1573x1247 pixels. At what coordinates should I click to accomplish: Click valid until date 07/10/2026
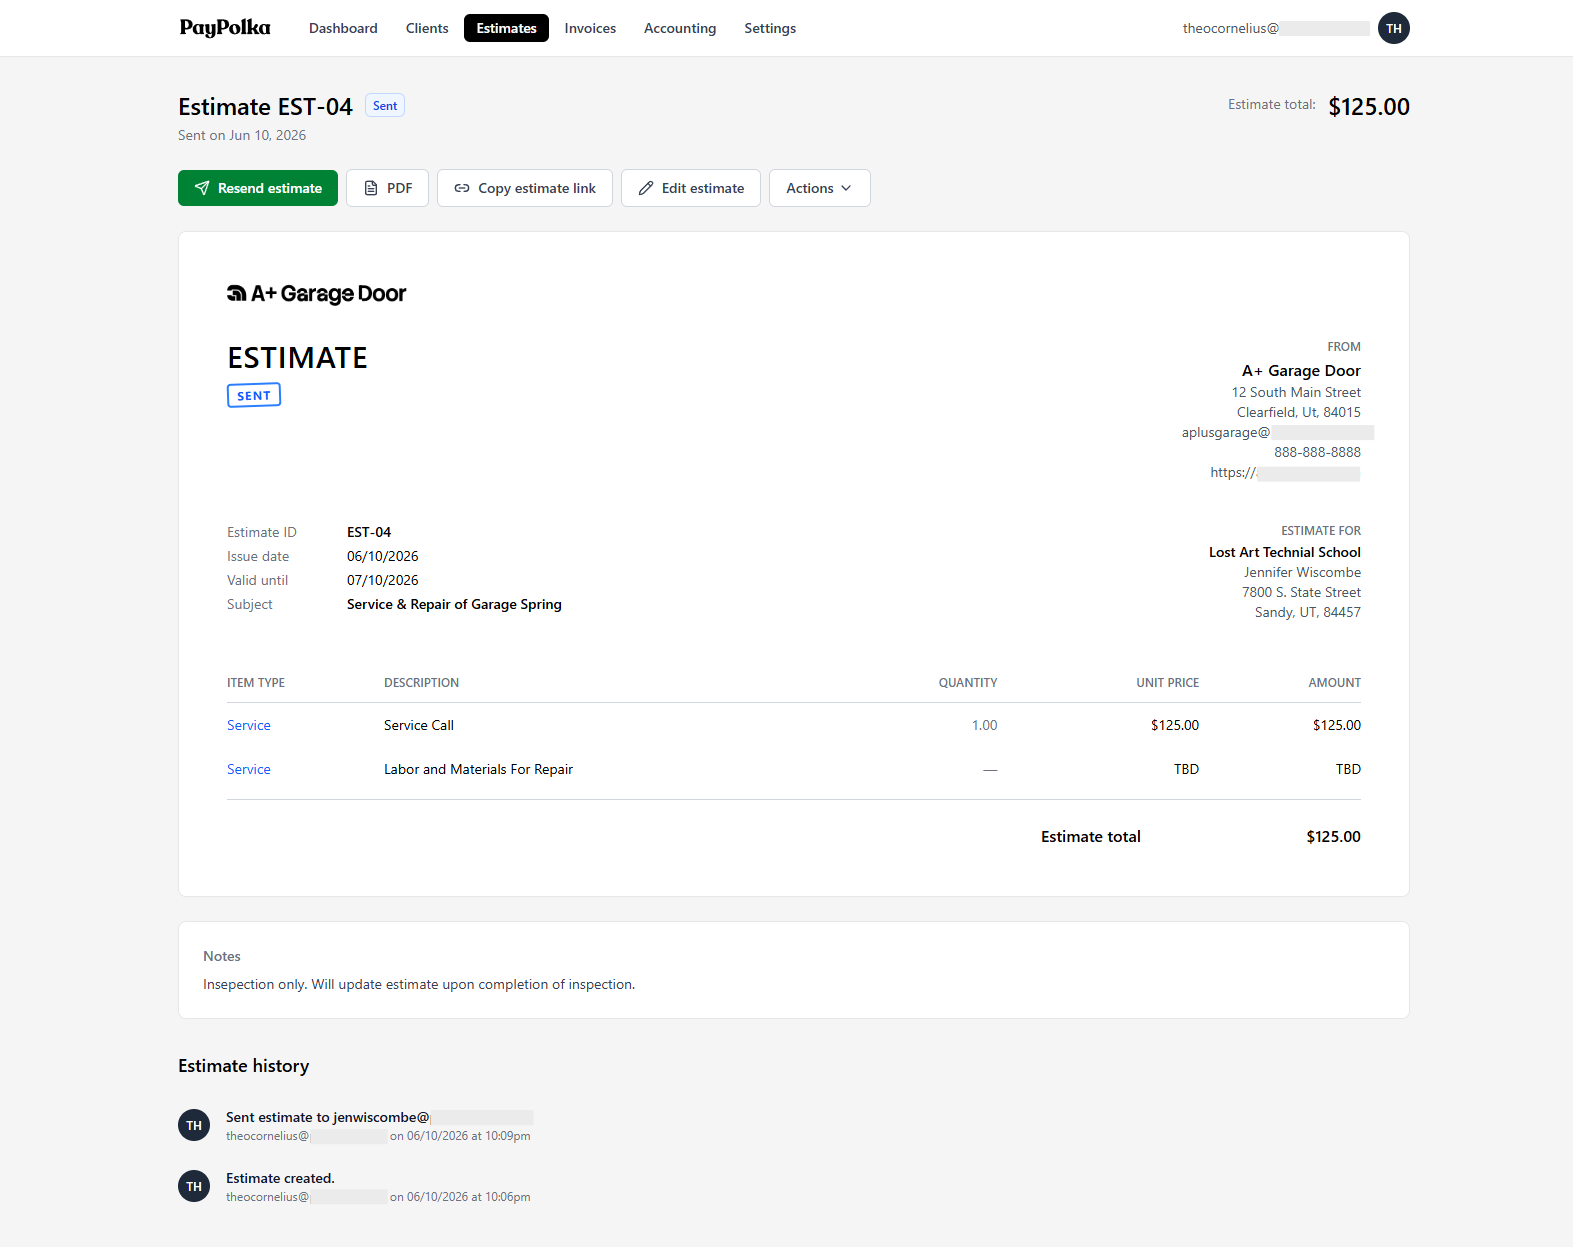tap(383, 580)
